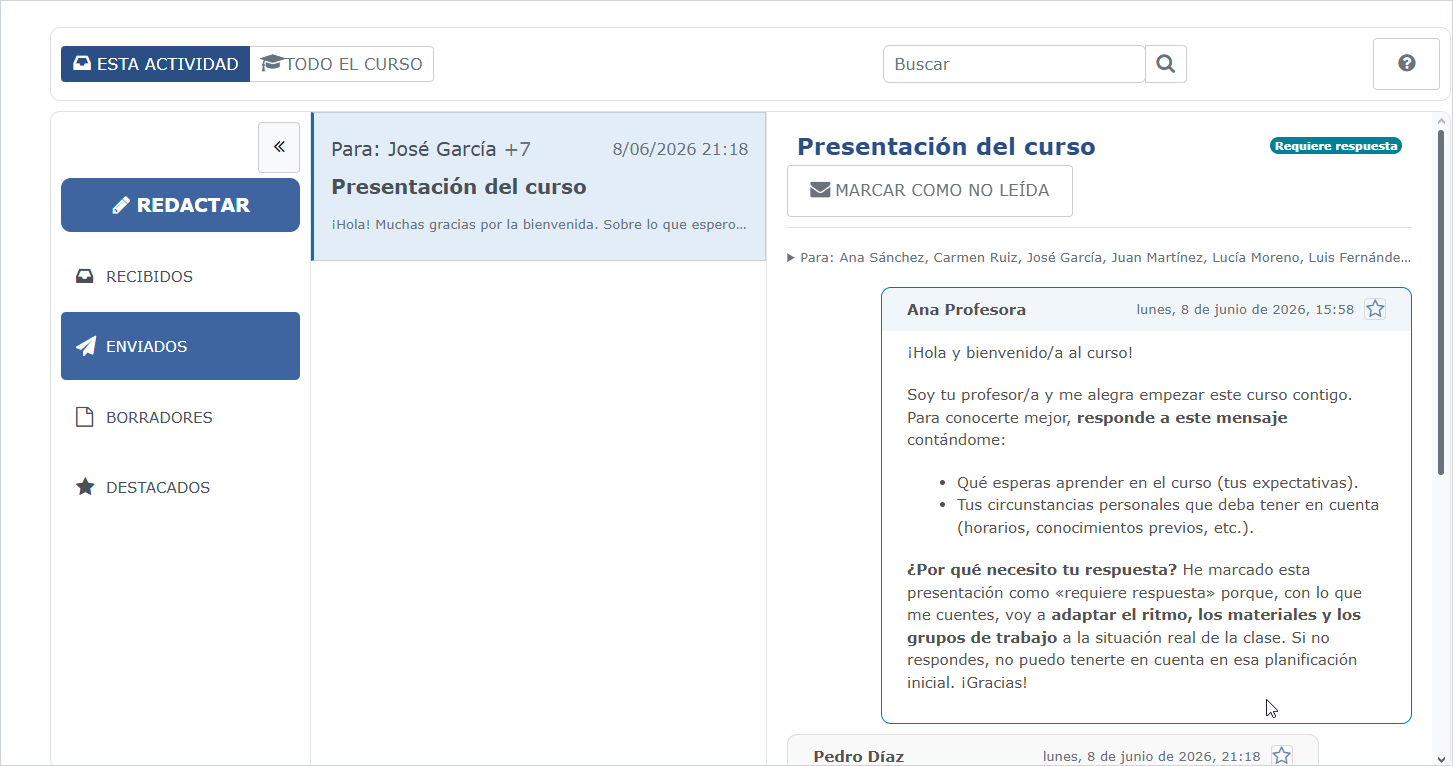Click MARCAR COMO NO LEÍDA button
1453x766 pixels.
coord(930,191)
